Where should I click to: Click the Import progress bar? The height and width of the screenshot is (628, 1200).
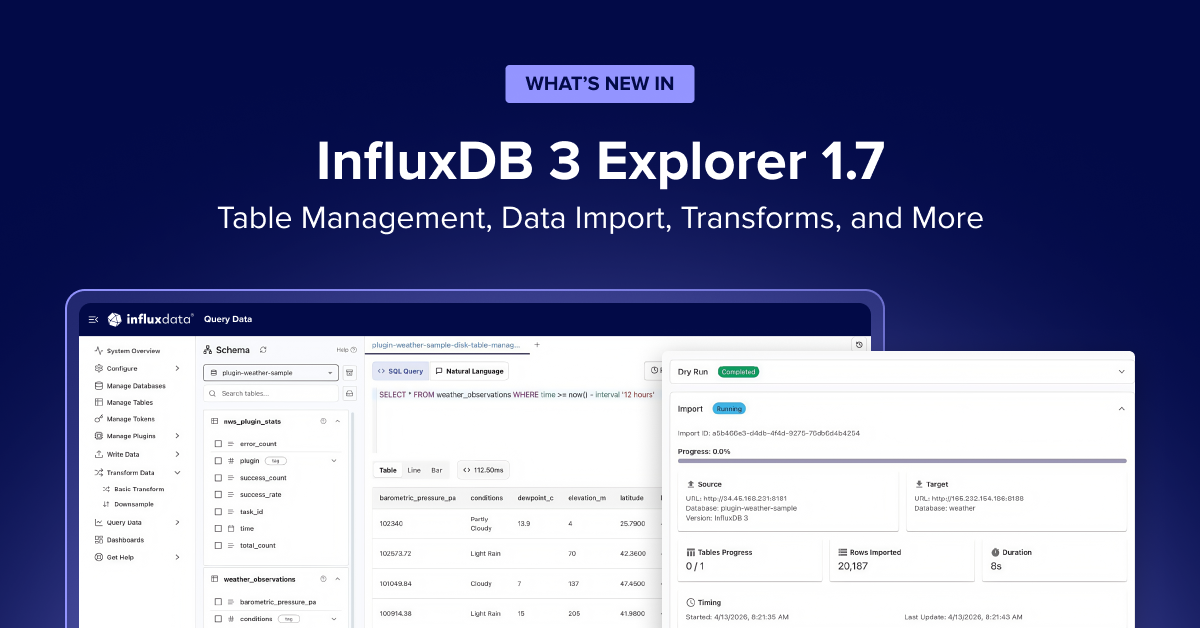click(x=901, y=461)
